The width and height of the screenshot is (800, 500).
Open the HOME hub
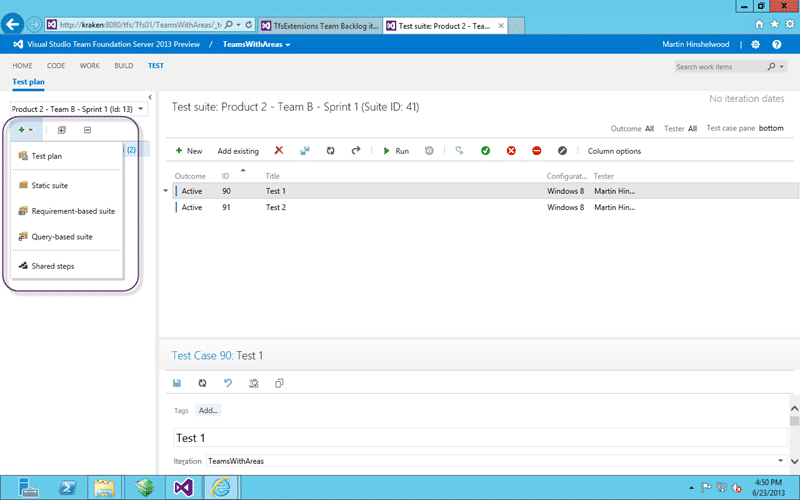click(x=22, y=65)
